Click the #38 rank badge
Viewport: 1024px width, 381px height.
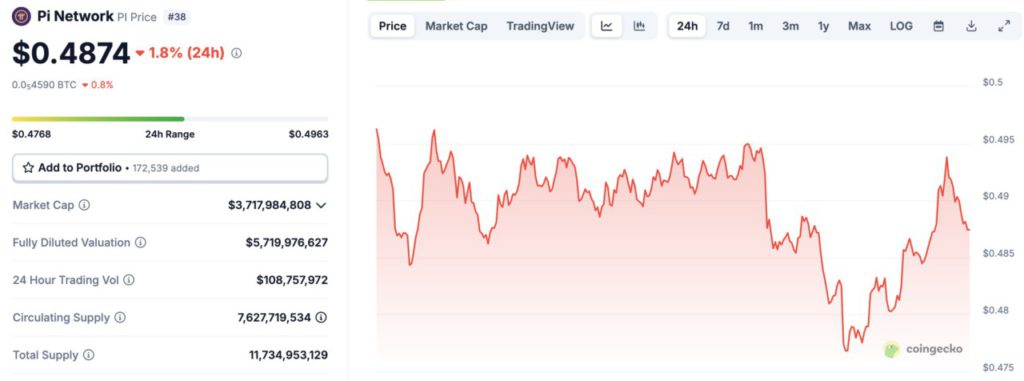[x=176, y=17]
